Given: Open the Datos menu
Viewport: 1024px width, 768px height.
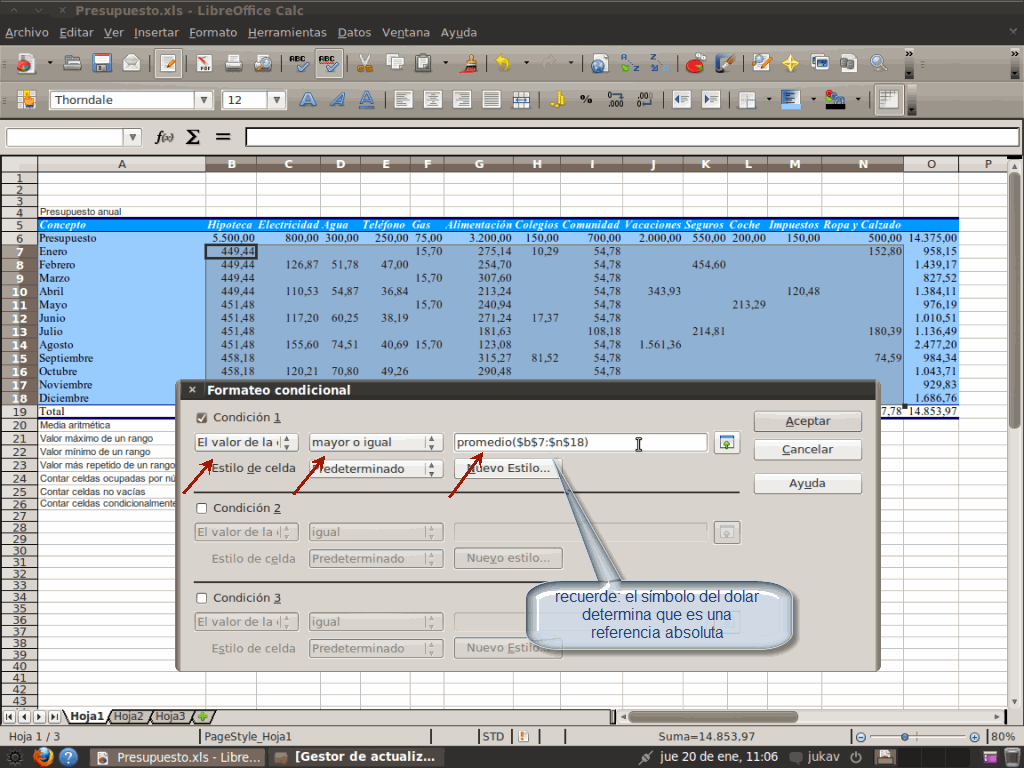Looking at the screenshot, I should pos(355,33).
